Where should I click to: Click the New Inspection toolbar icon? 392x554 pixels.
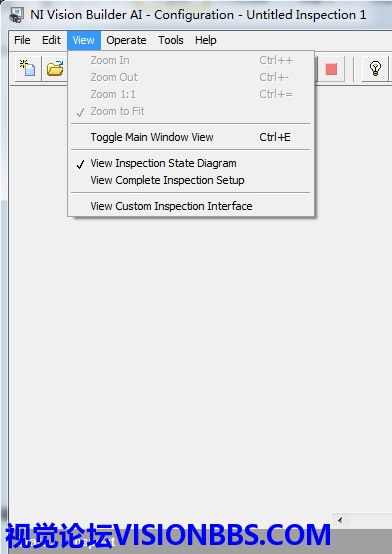tap(28, 68)
